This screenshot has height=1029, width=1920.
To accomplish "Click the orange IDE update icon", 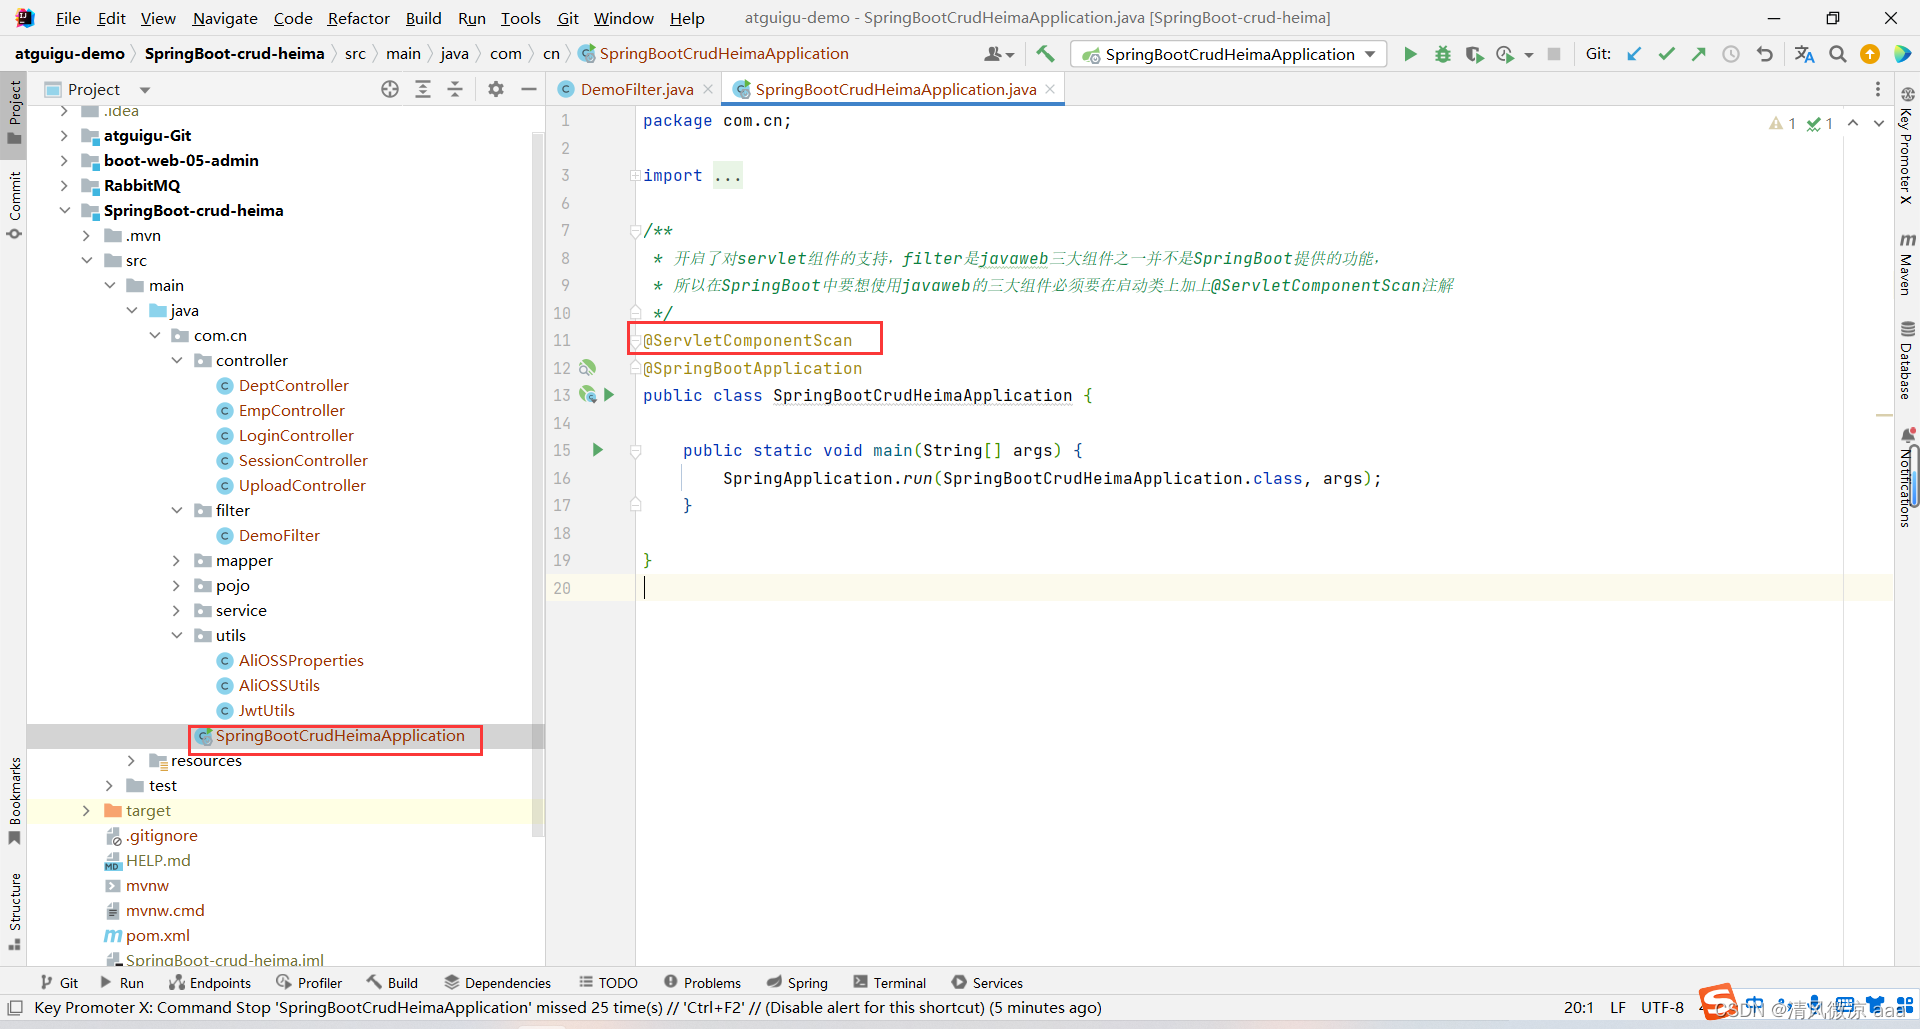I will [x=1870, y=54].
